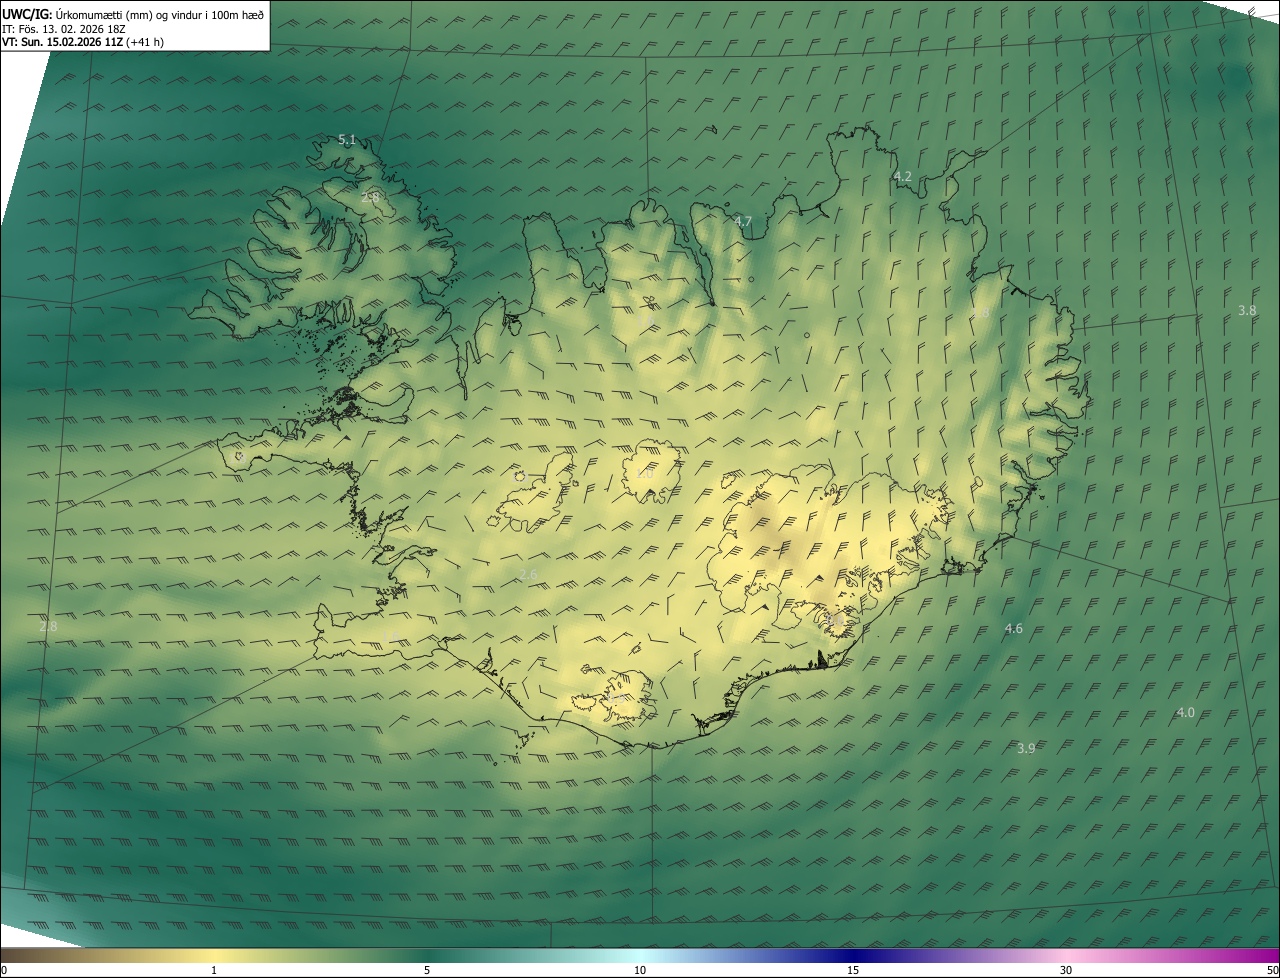Click the 5.1 value label on the map
This screenshot has height=978, width=1280.
(347, 140)
